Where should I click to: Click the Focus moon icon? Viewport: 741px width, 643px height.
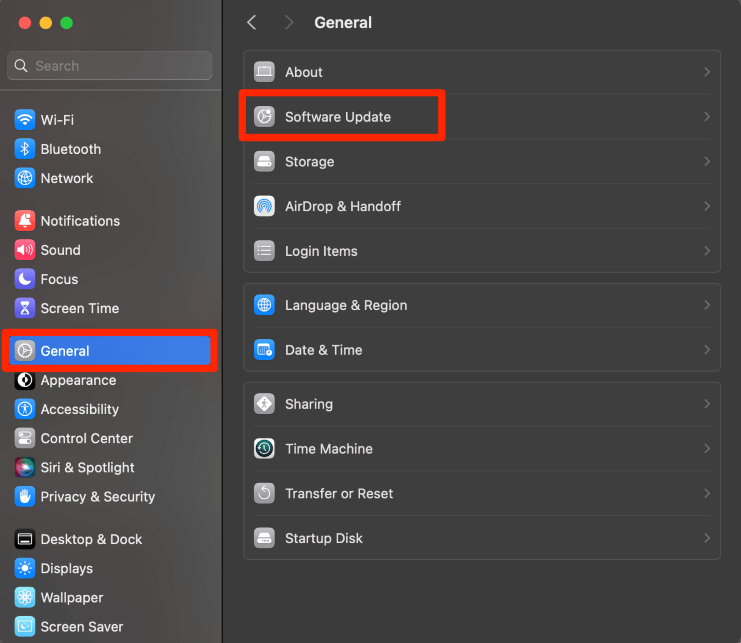click(x=25, y=279)
